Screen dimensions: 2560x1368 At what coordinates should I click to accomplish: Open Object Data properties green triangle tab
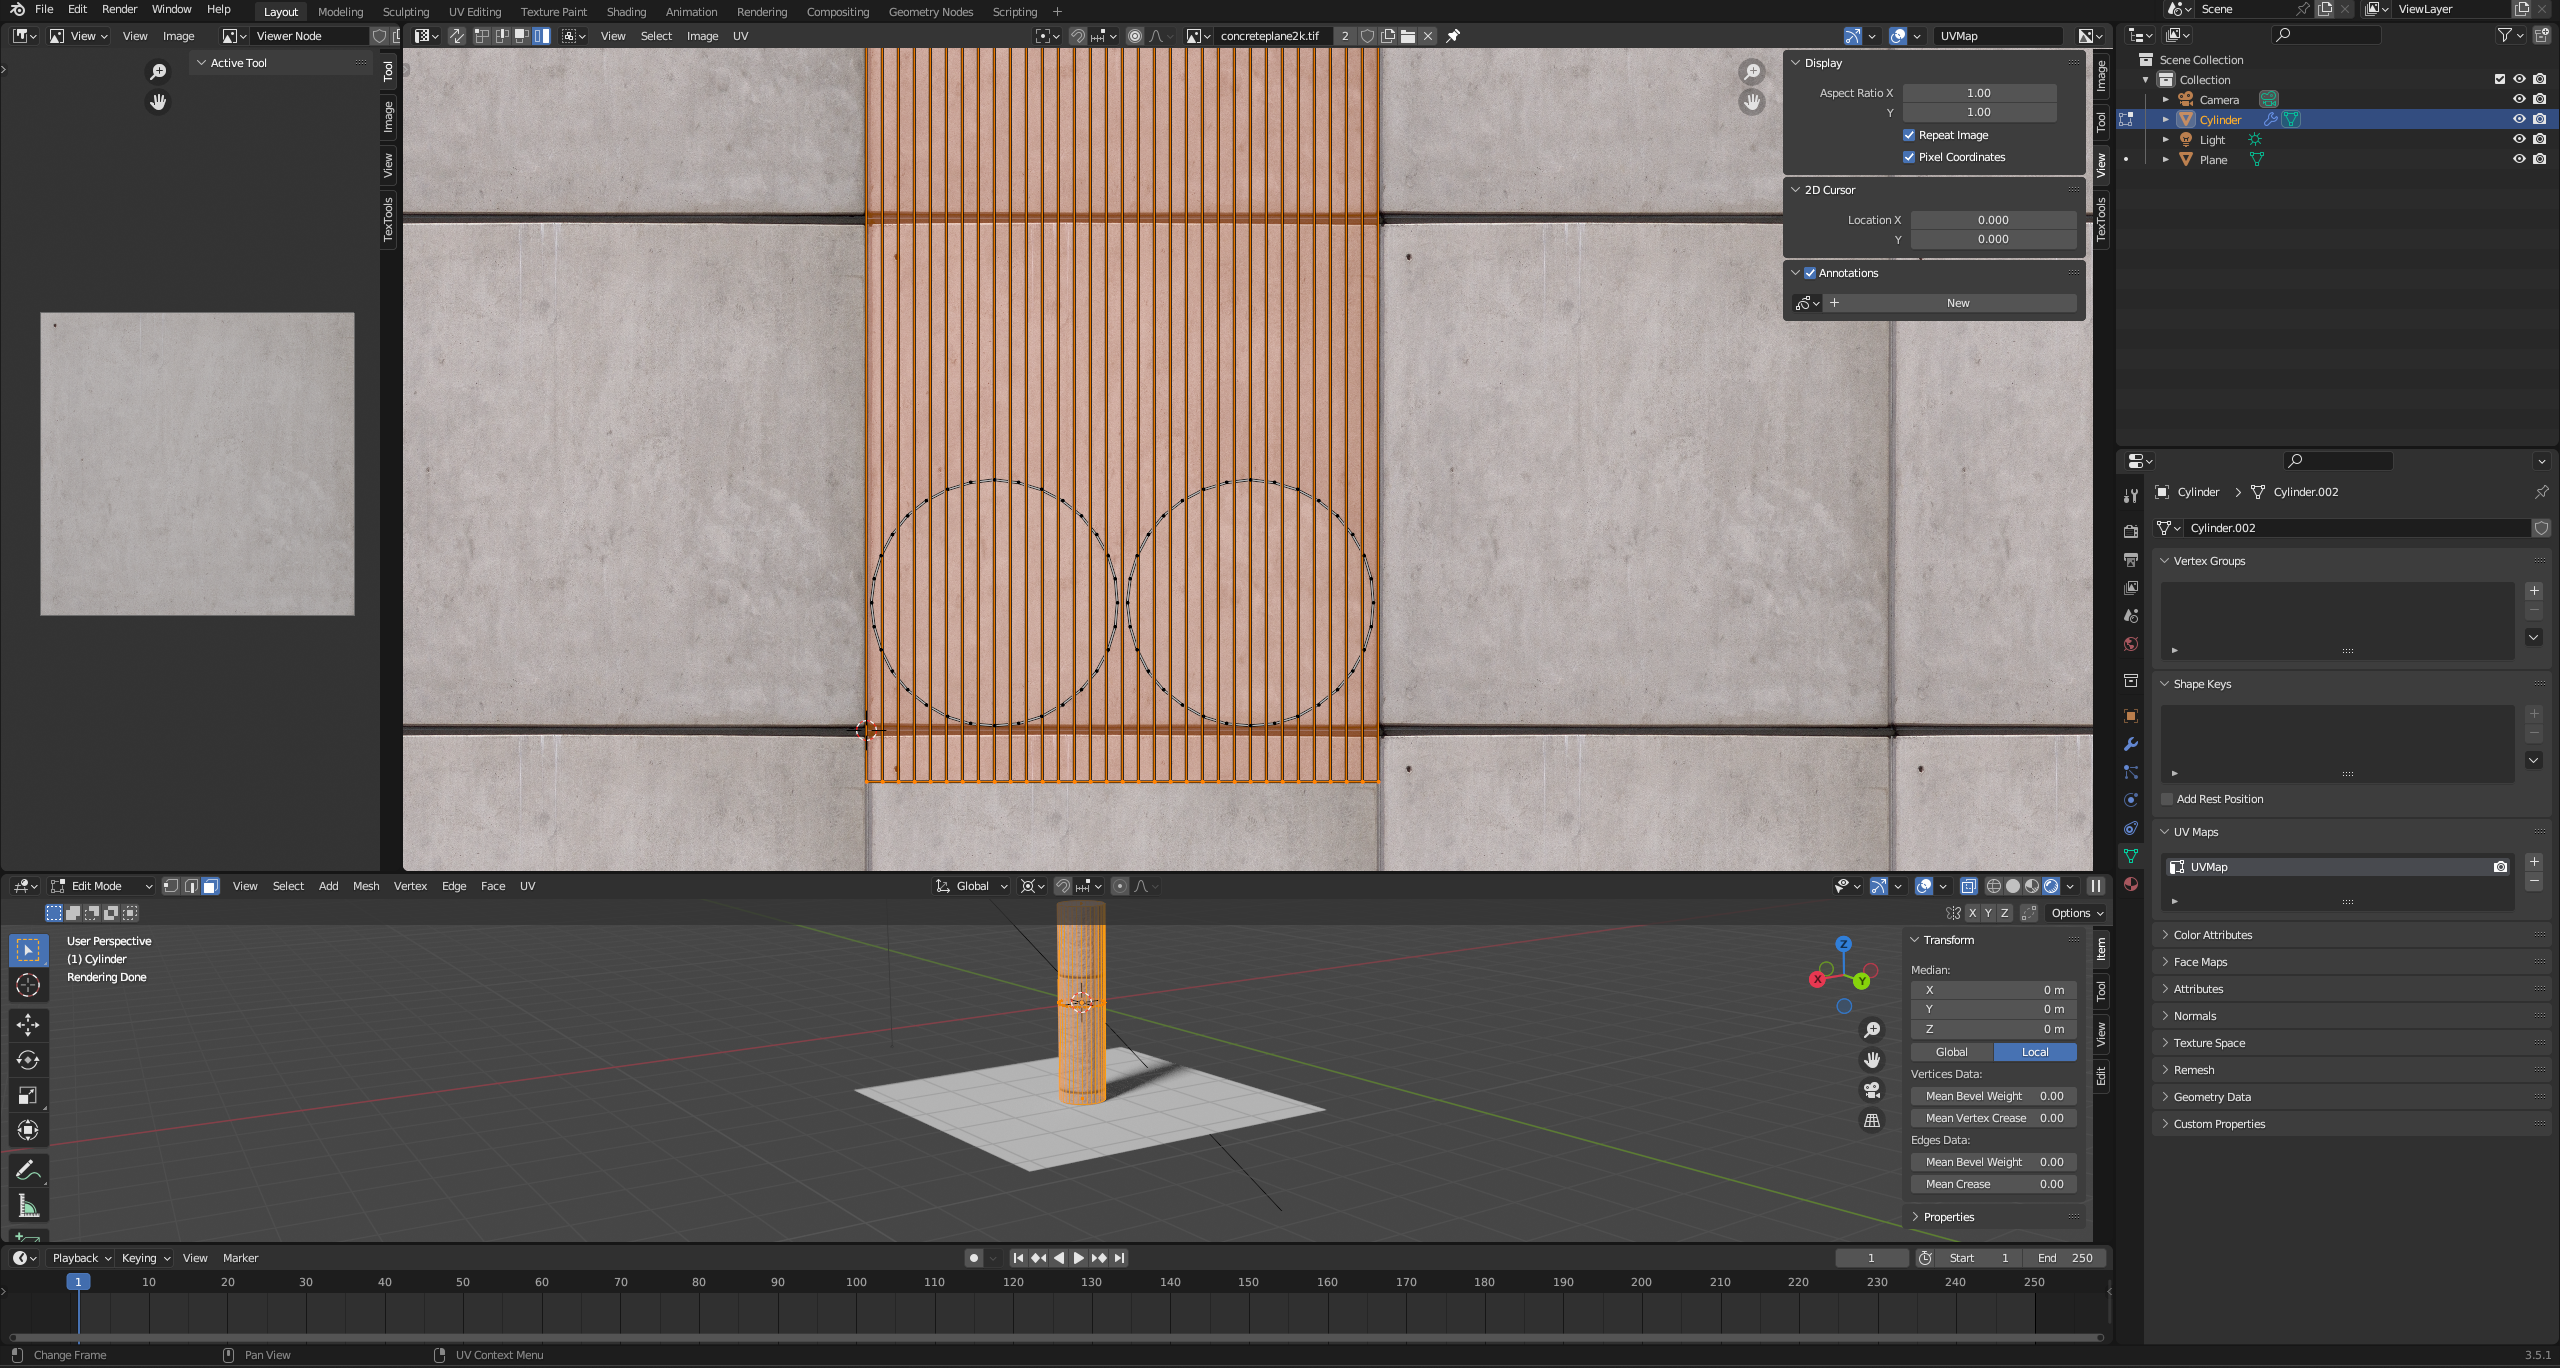[2131, 856]
